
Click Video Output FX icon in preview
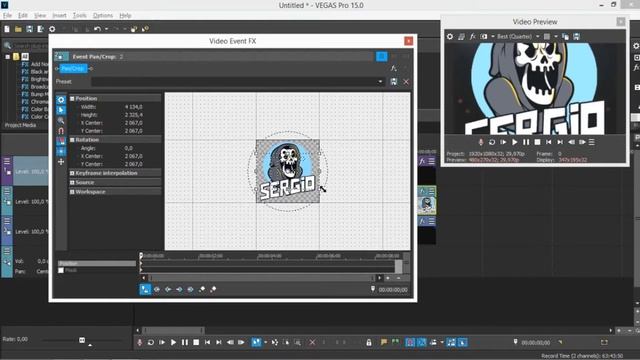tap(473, 36)
